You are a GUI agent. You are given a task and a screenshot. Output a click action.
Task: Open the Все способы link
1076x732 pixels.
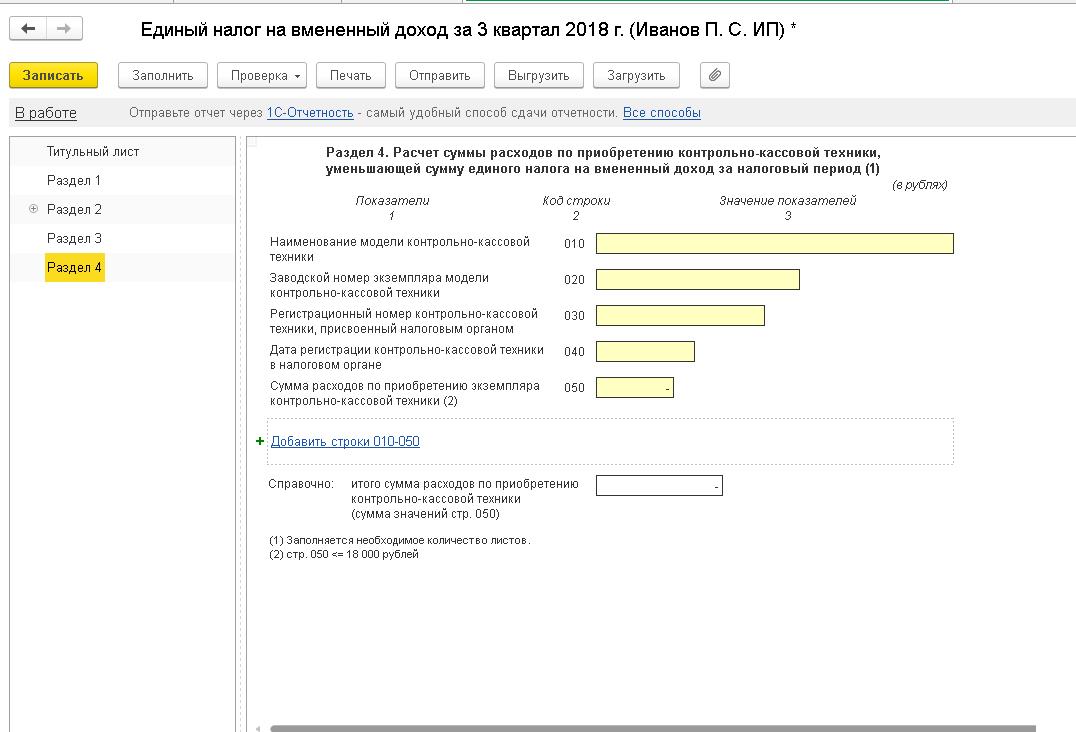tap(661, 113)
